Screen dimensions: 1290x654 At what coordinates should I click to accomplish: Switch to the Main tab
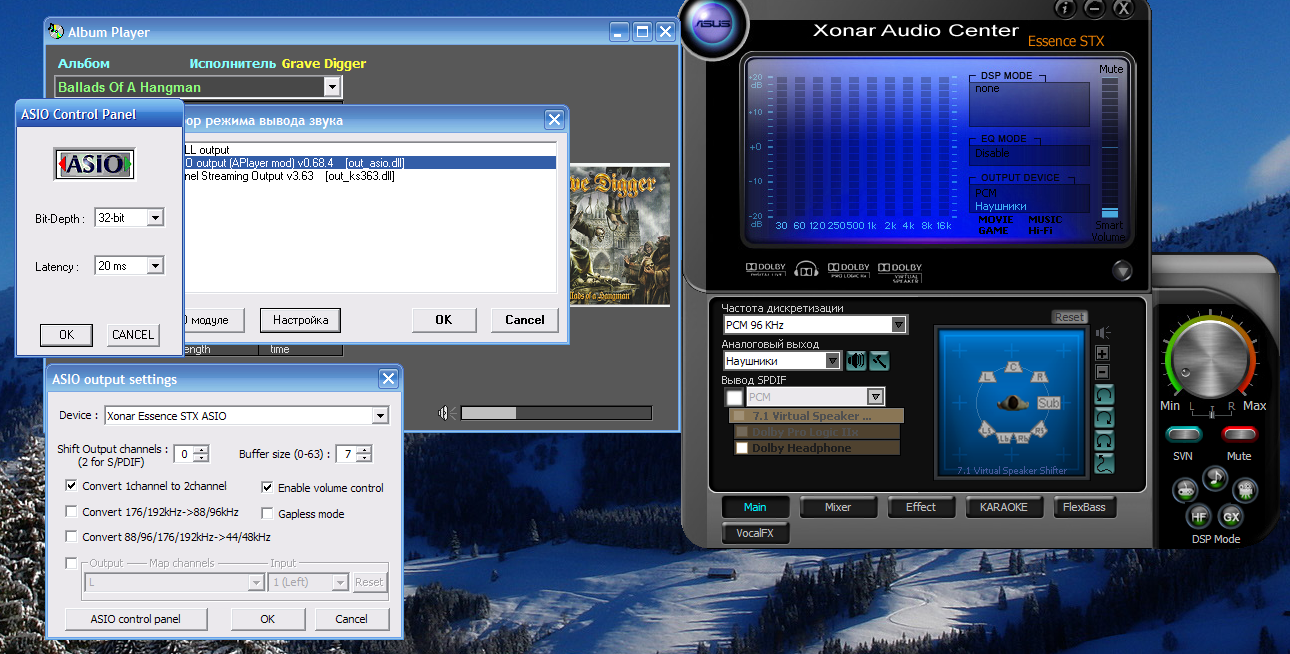[755, 507]
